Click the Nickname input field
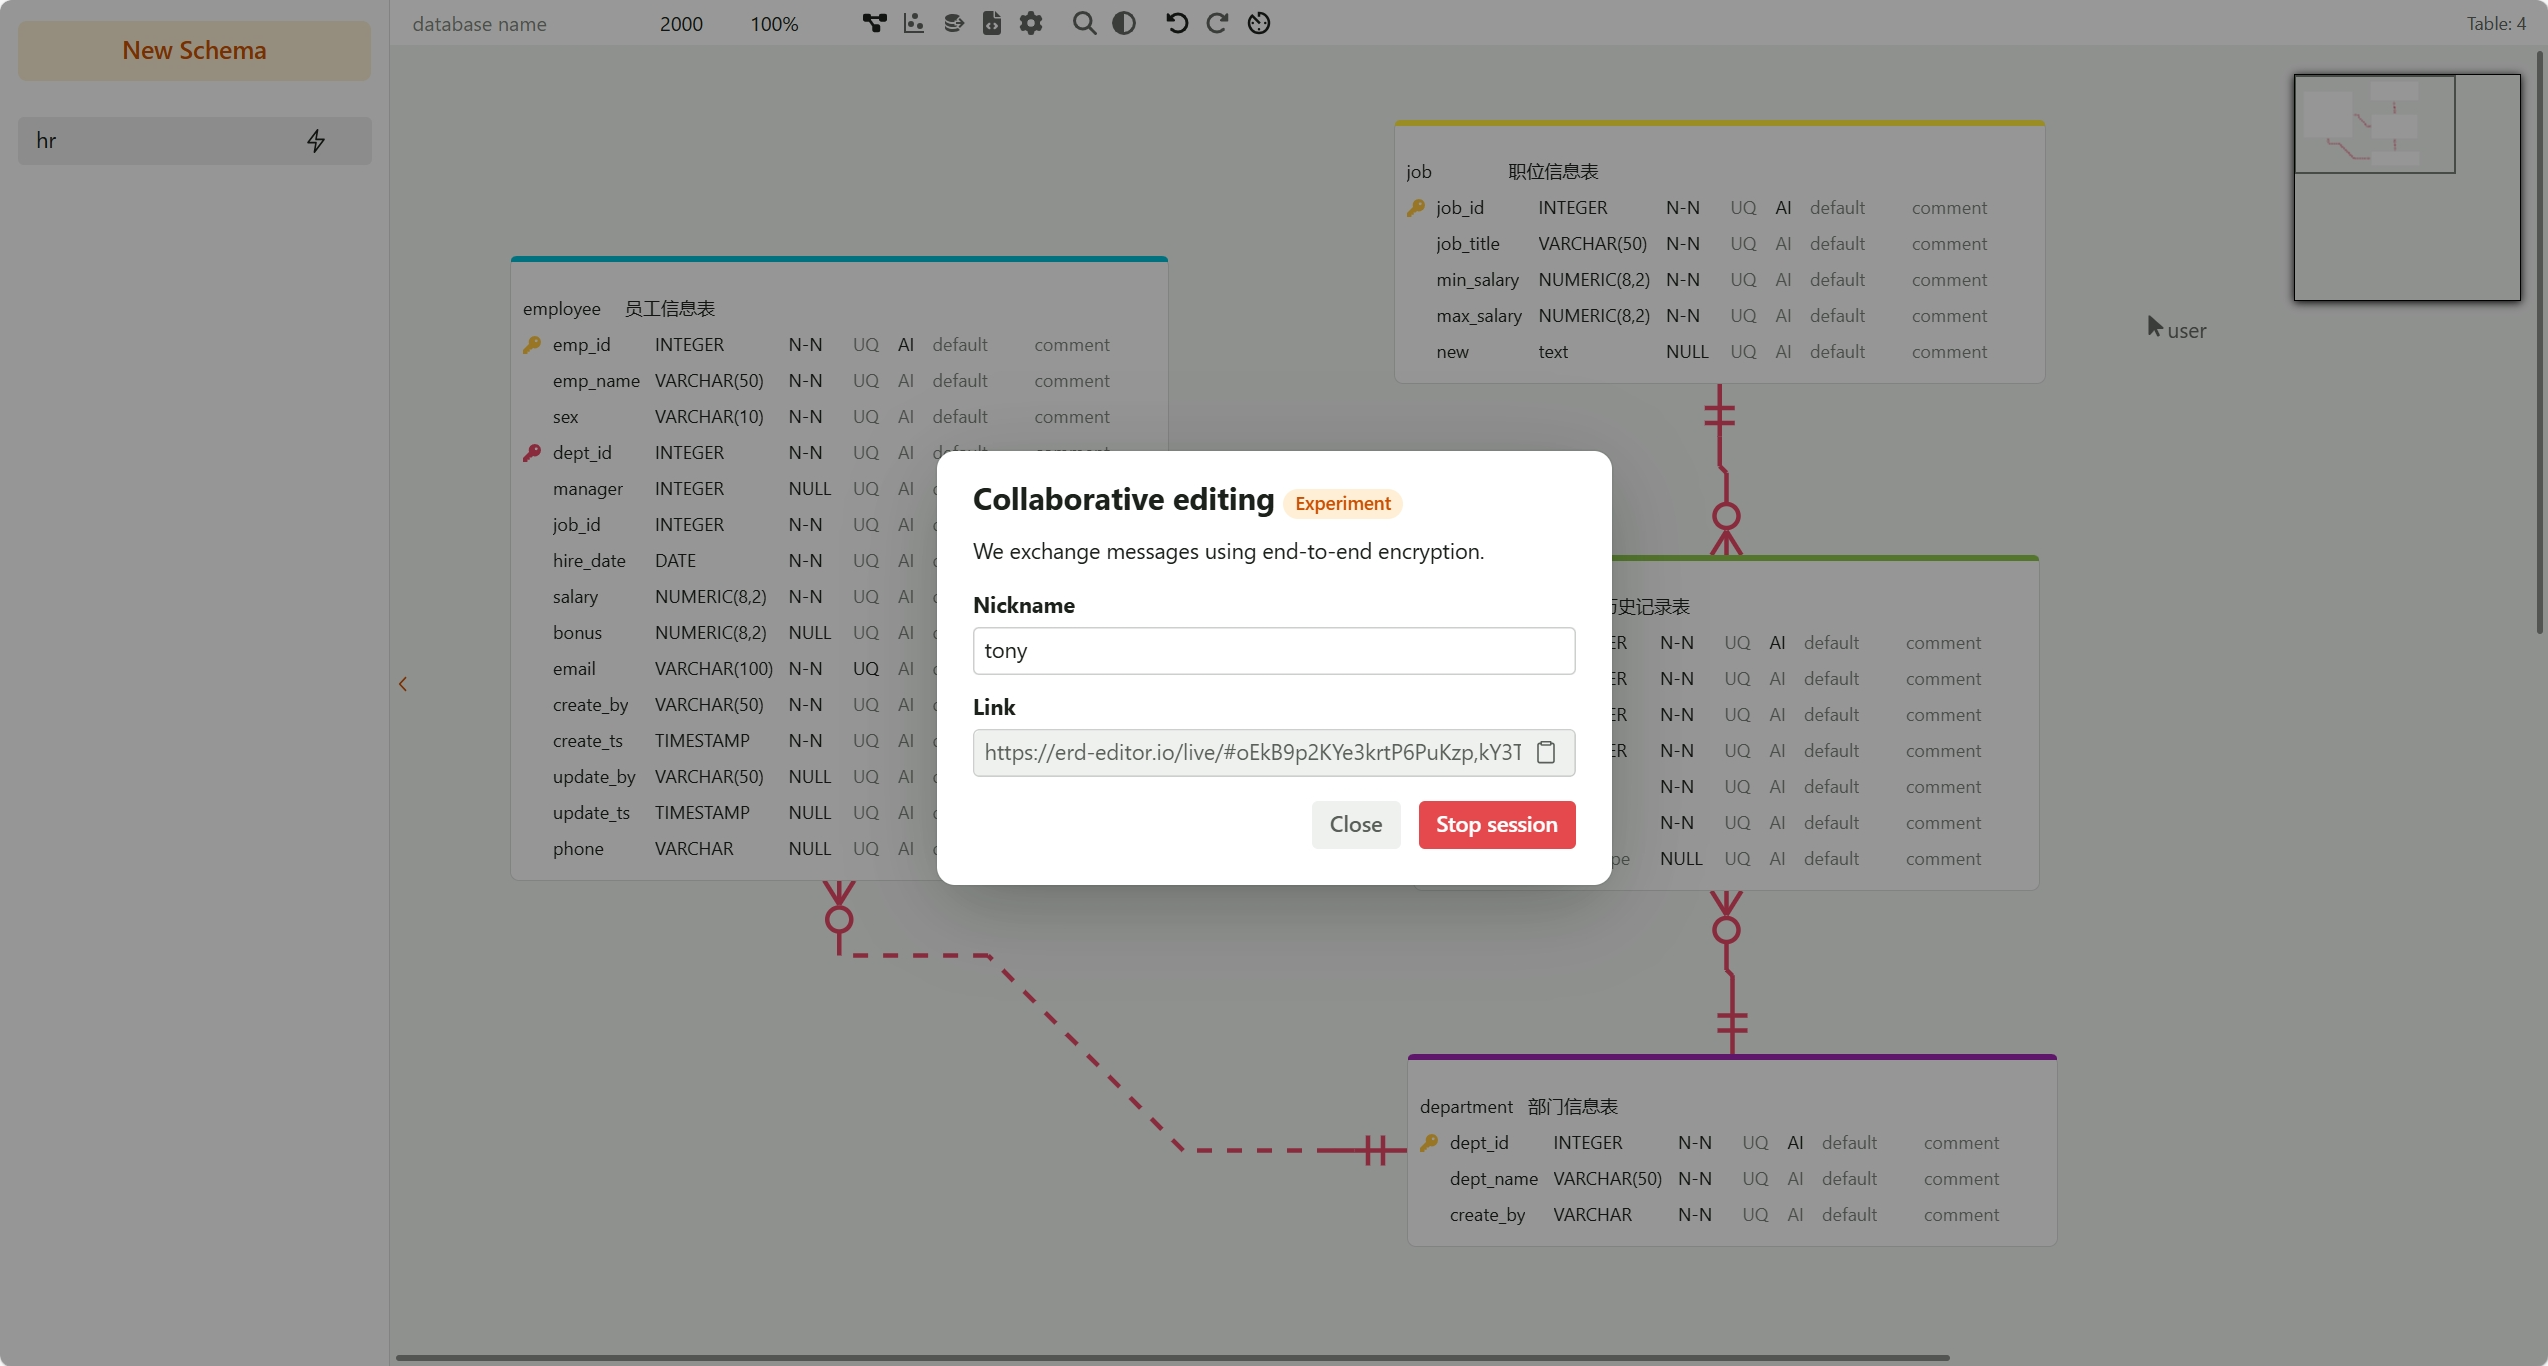This screenshot has width=2548, height=1366. pos(1273,651)
